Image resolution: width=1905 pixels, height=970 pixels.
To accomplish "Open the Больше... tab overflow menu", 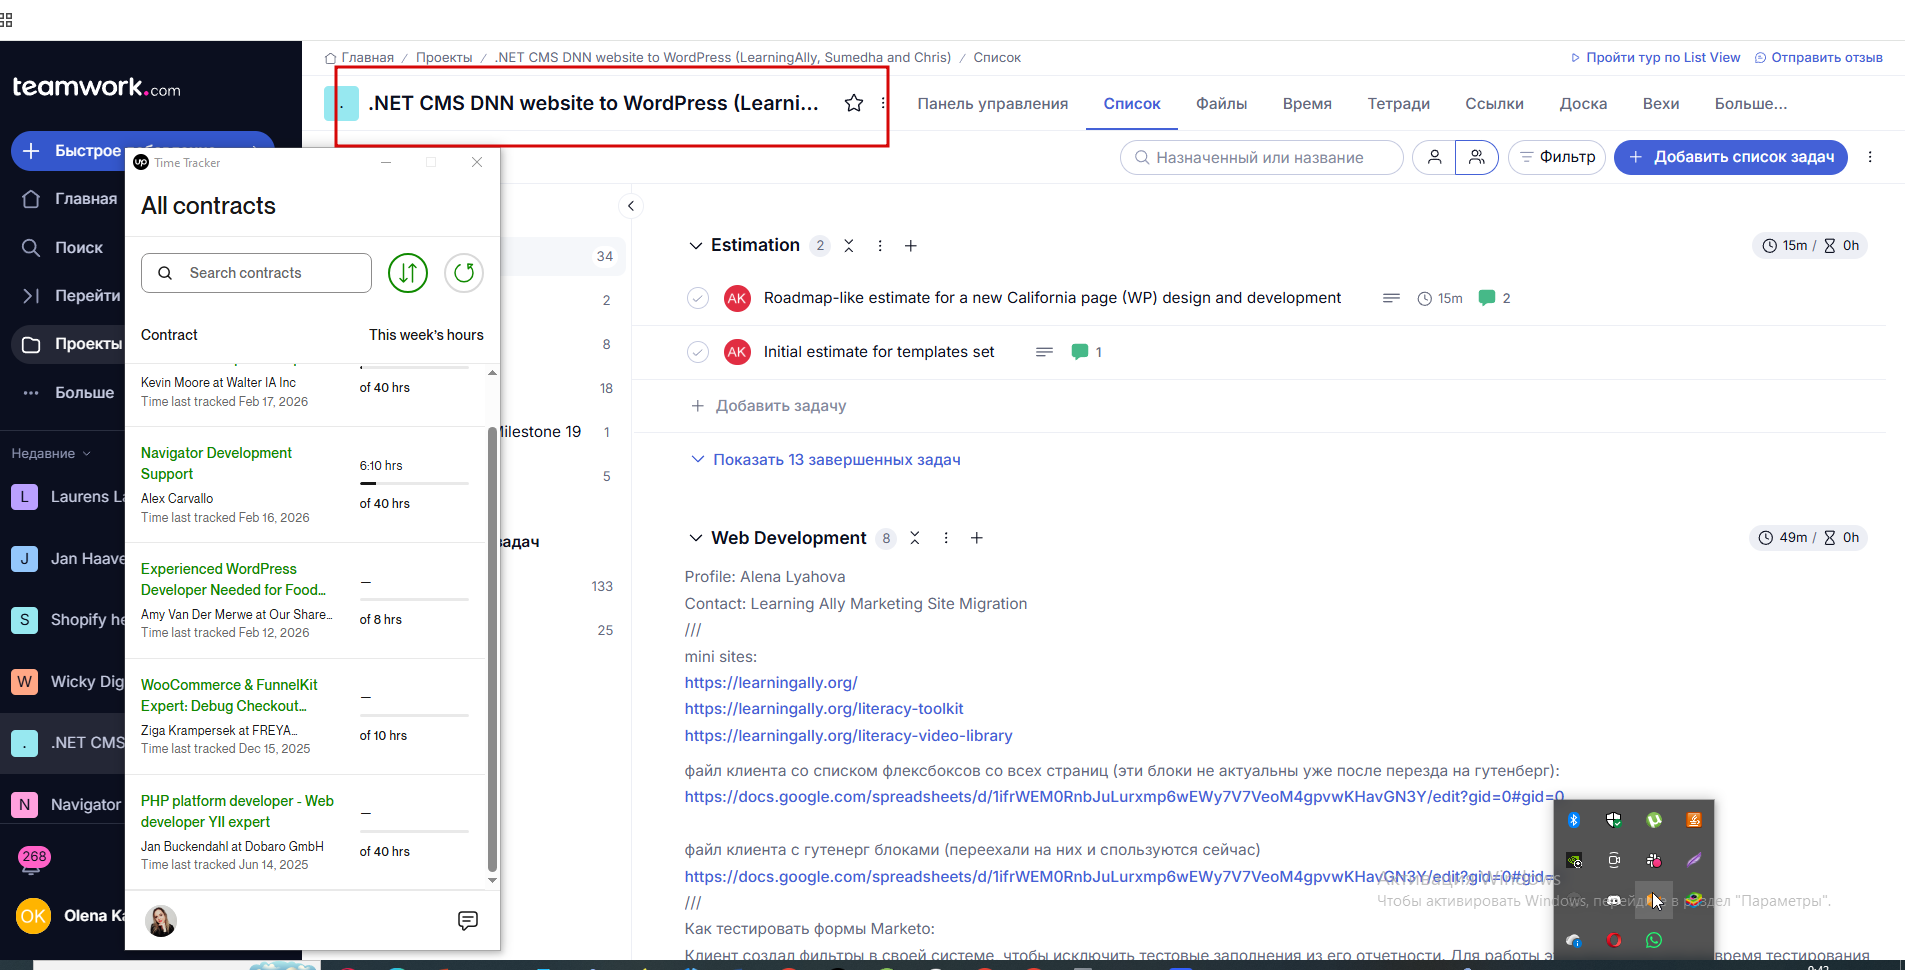I will pyautogui.click(x=1751, y=103).
